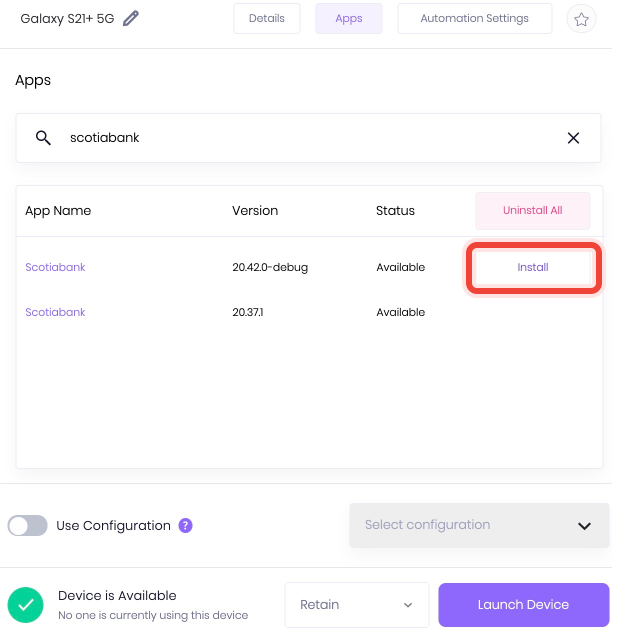
Task: Open the Retain dropdown
Action: 356,605
